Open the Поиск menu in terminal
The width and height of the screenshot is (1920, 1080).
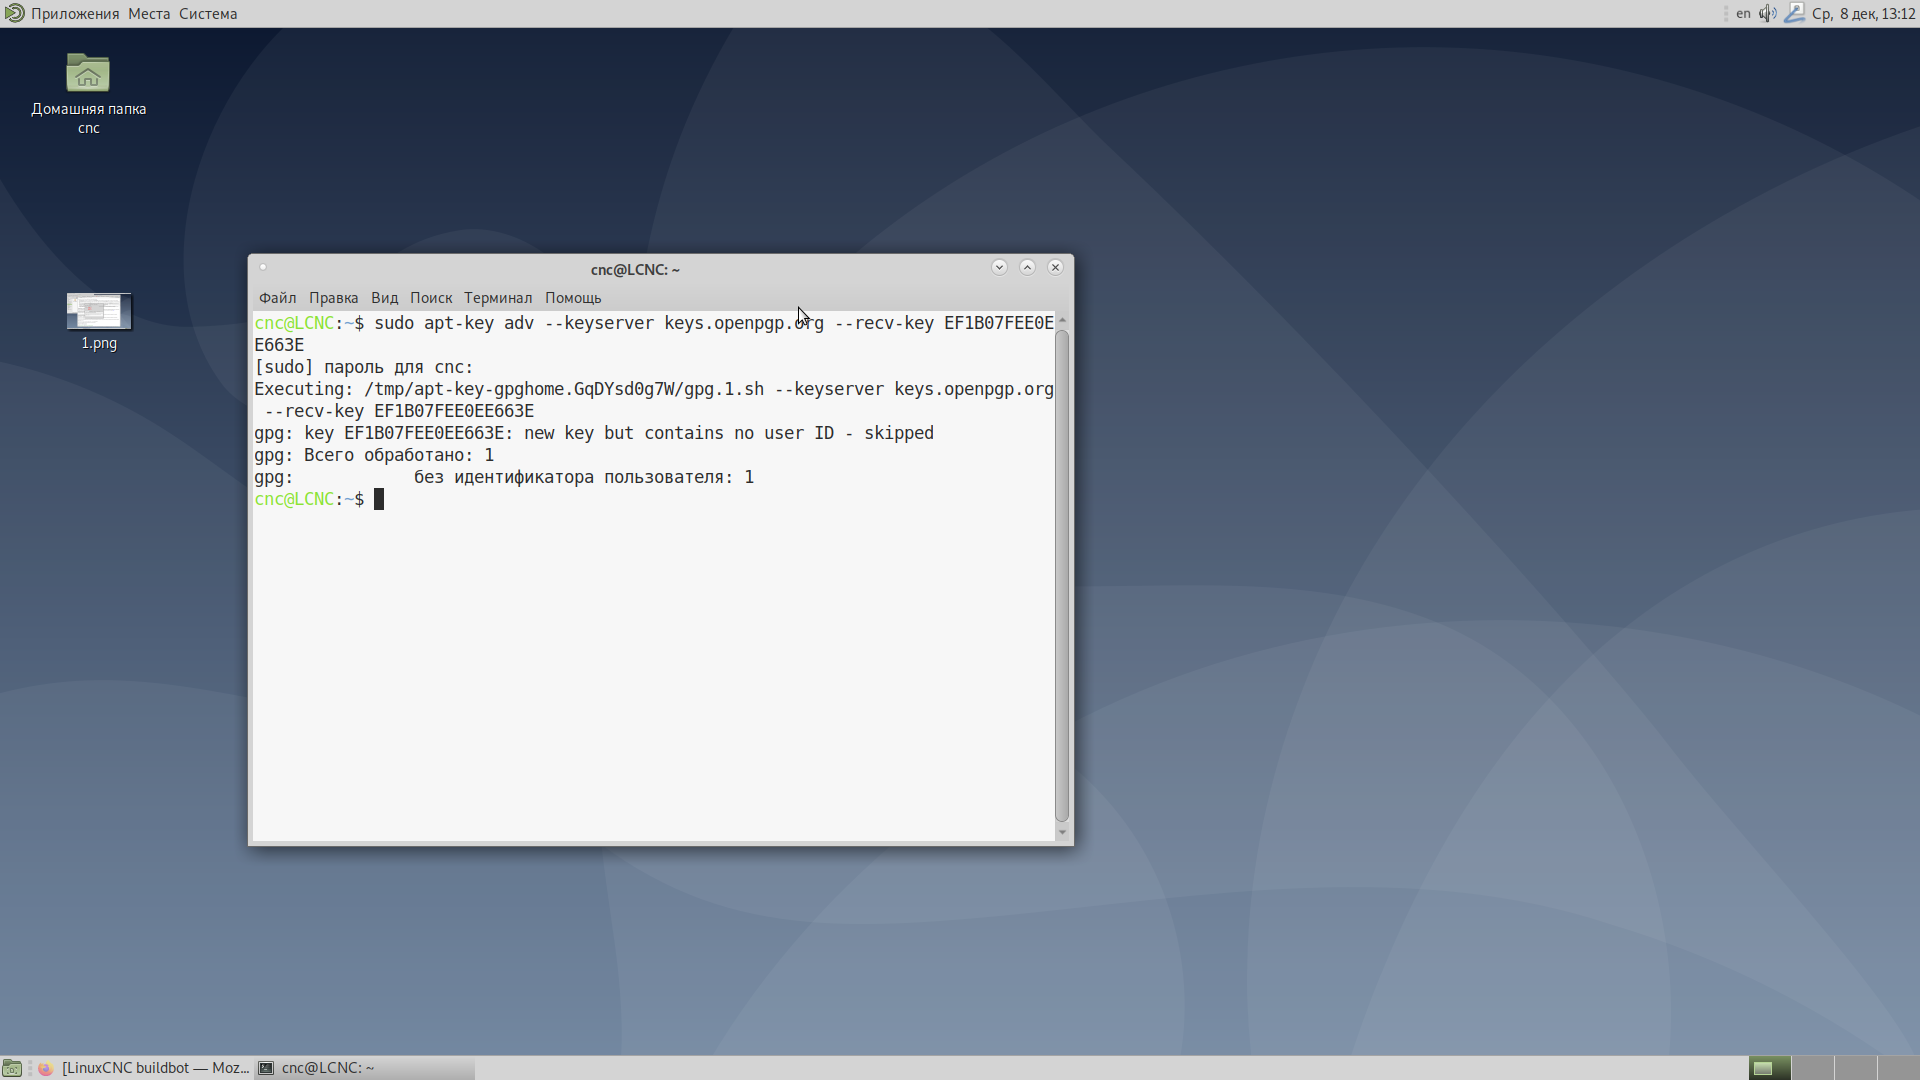(x=431, y=298)
